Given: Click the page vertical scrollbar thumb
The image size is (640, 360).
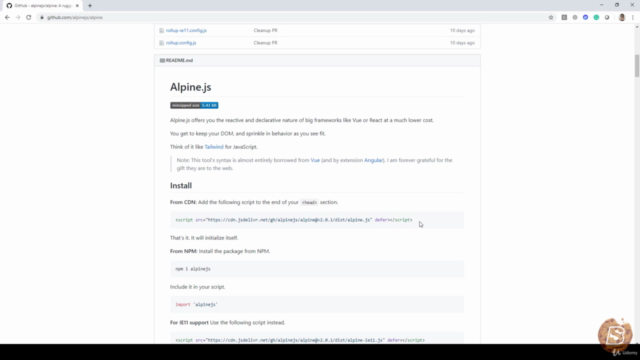Looking at the screenshot, I should pyautogui.click(x=637, y=65).
